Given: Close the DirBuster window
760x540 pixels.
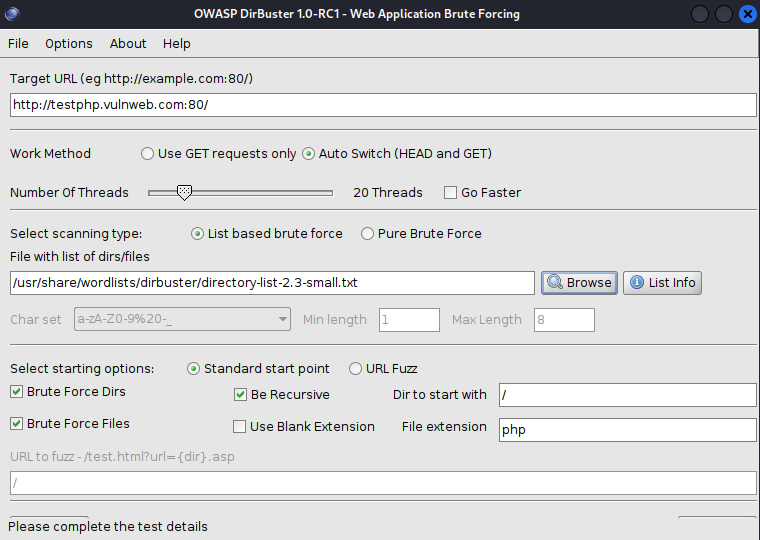Looking at the screenshot, I should click(748, 14).
